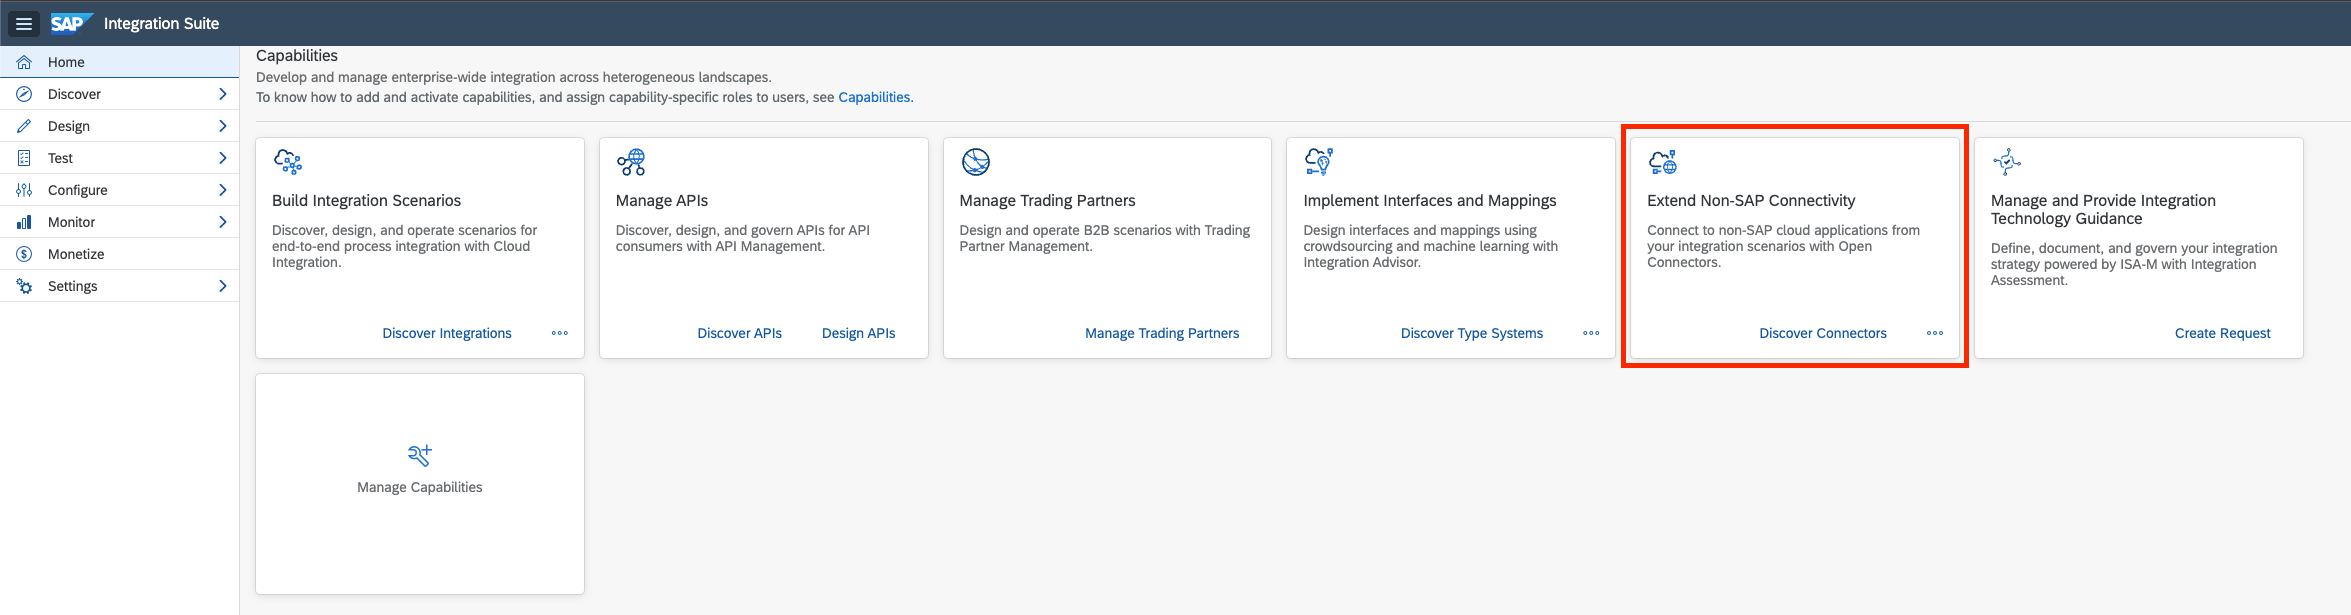Click the Create Request link
This screenshot has height=615, width=2351.
(x=2223, y=333)
